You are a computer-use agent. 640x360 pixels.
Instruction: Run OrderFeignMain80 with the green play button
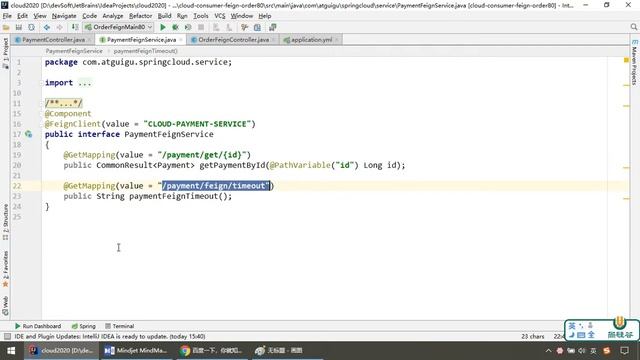click(163, 27)
